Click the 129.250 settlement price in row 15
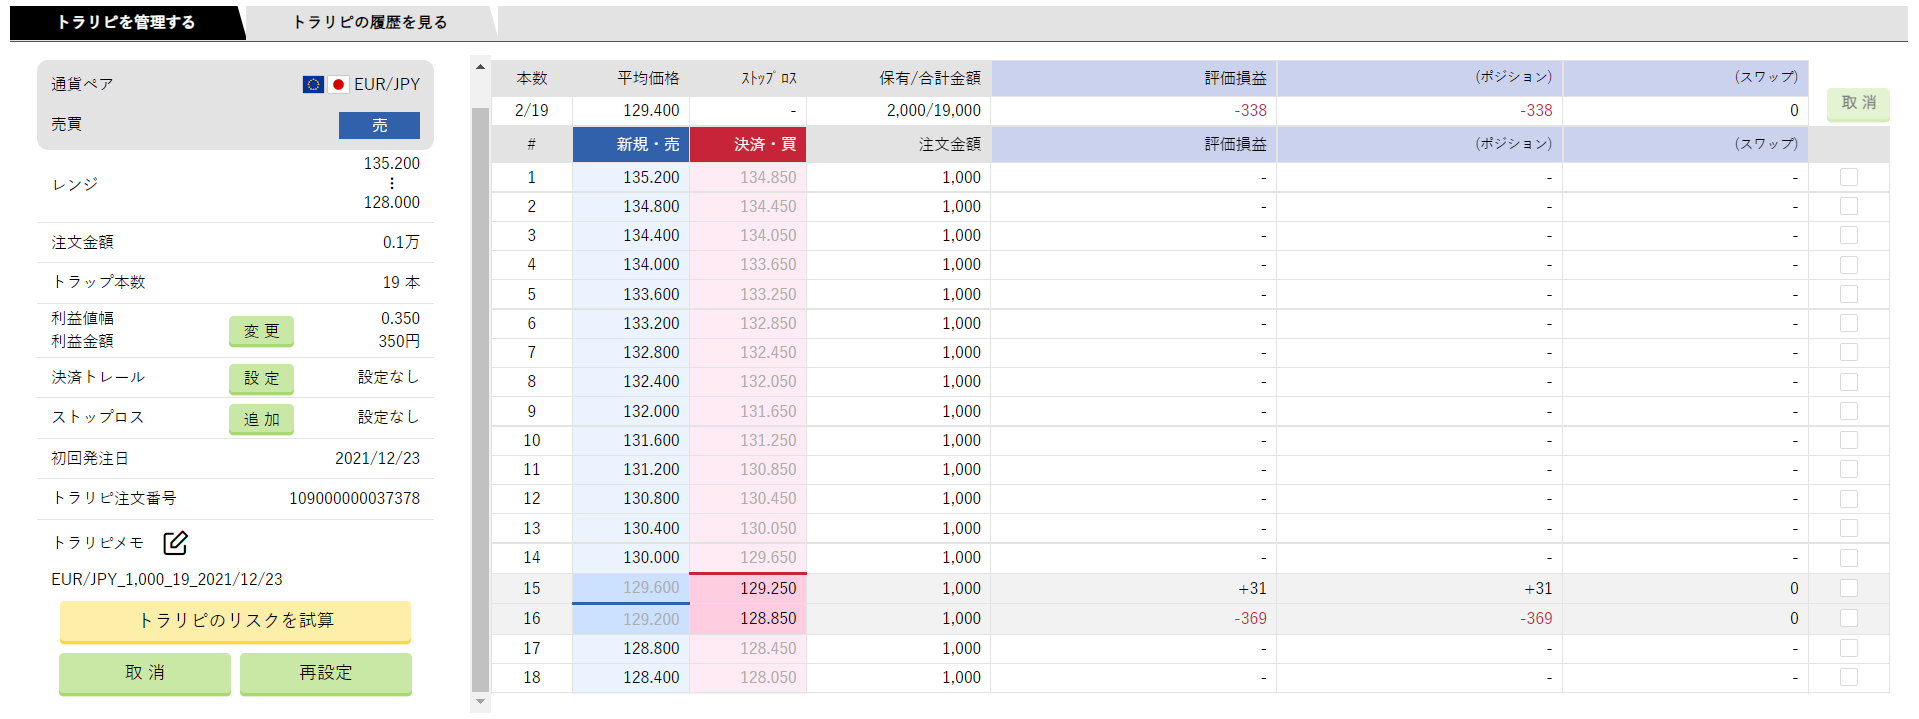This screenshot has width=1919, height=719. pyautogui.click(x=768, y=588)
